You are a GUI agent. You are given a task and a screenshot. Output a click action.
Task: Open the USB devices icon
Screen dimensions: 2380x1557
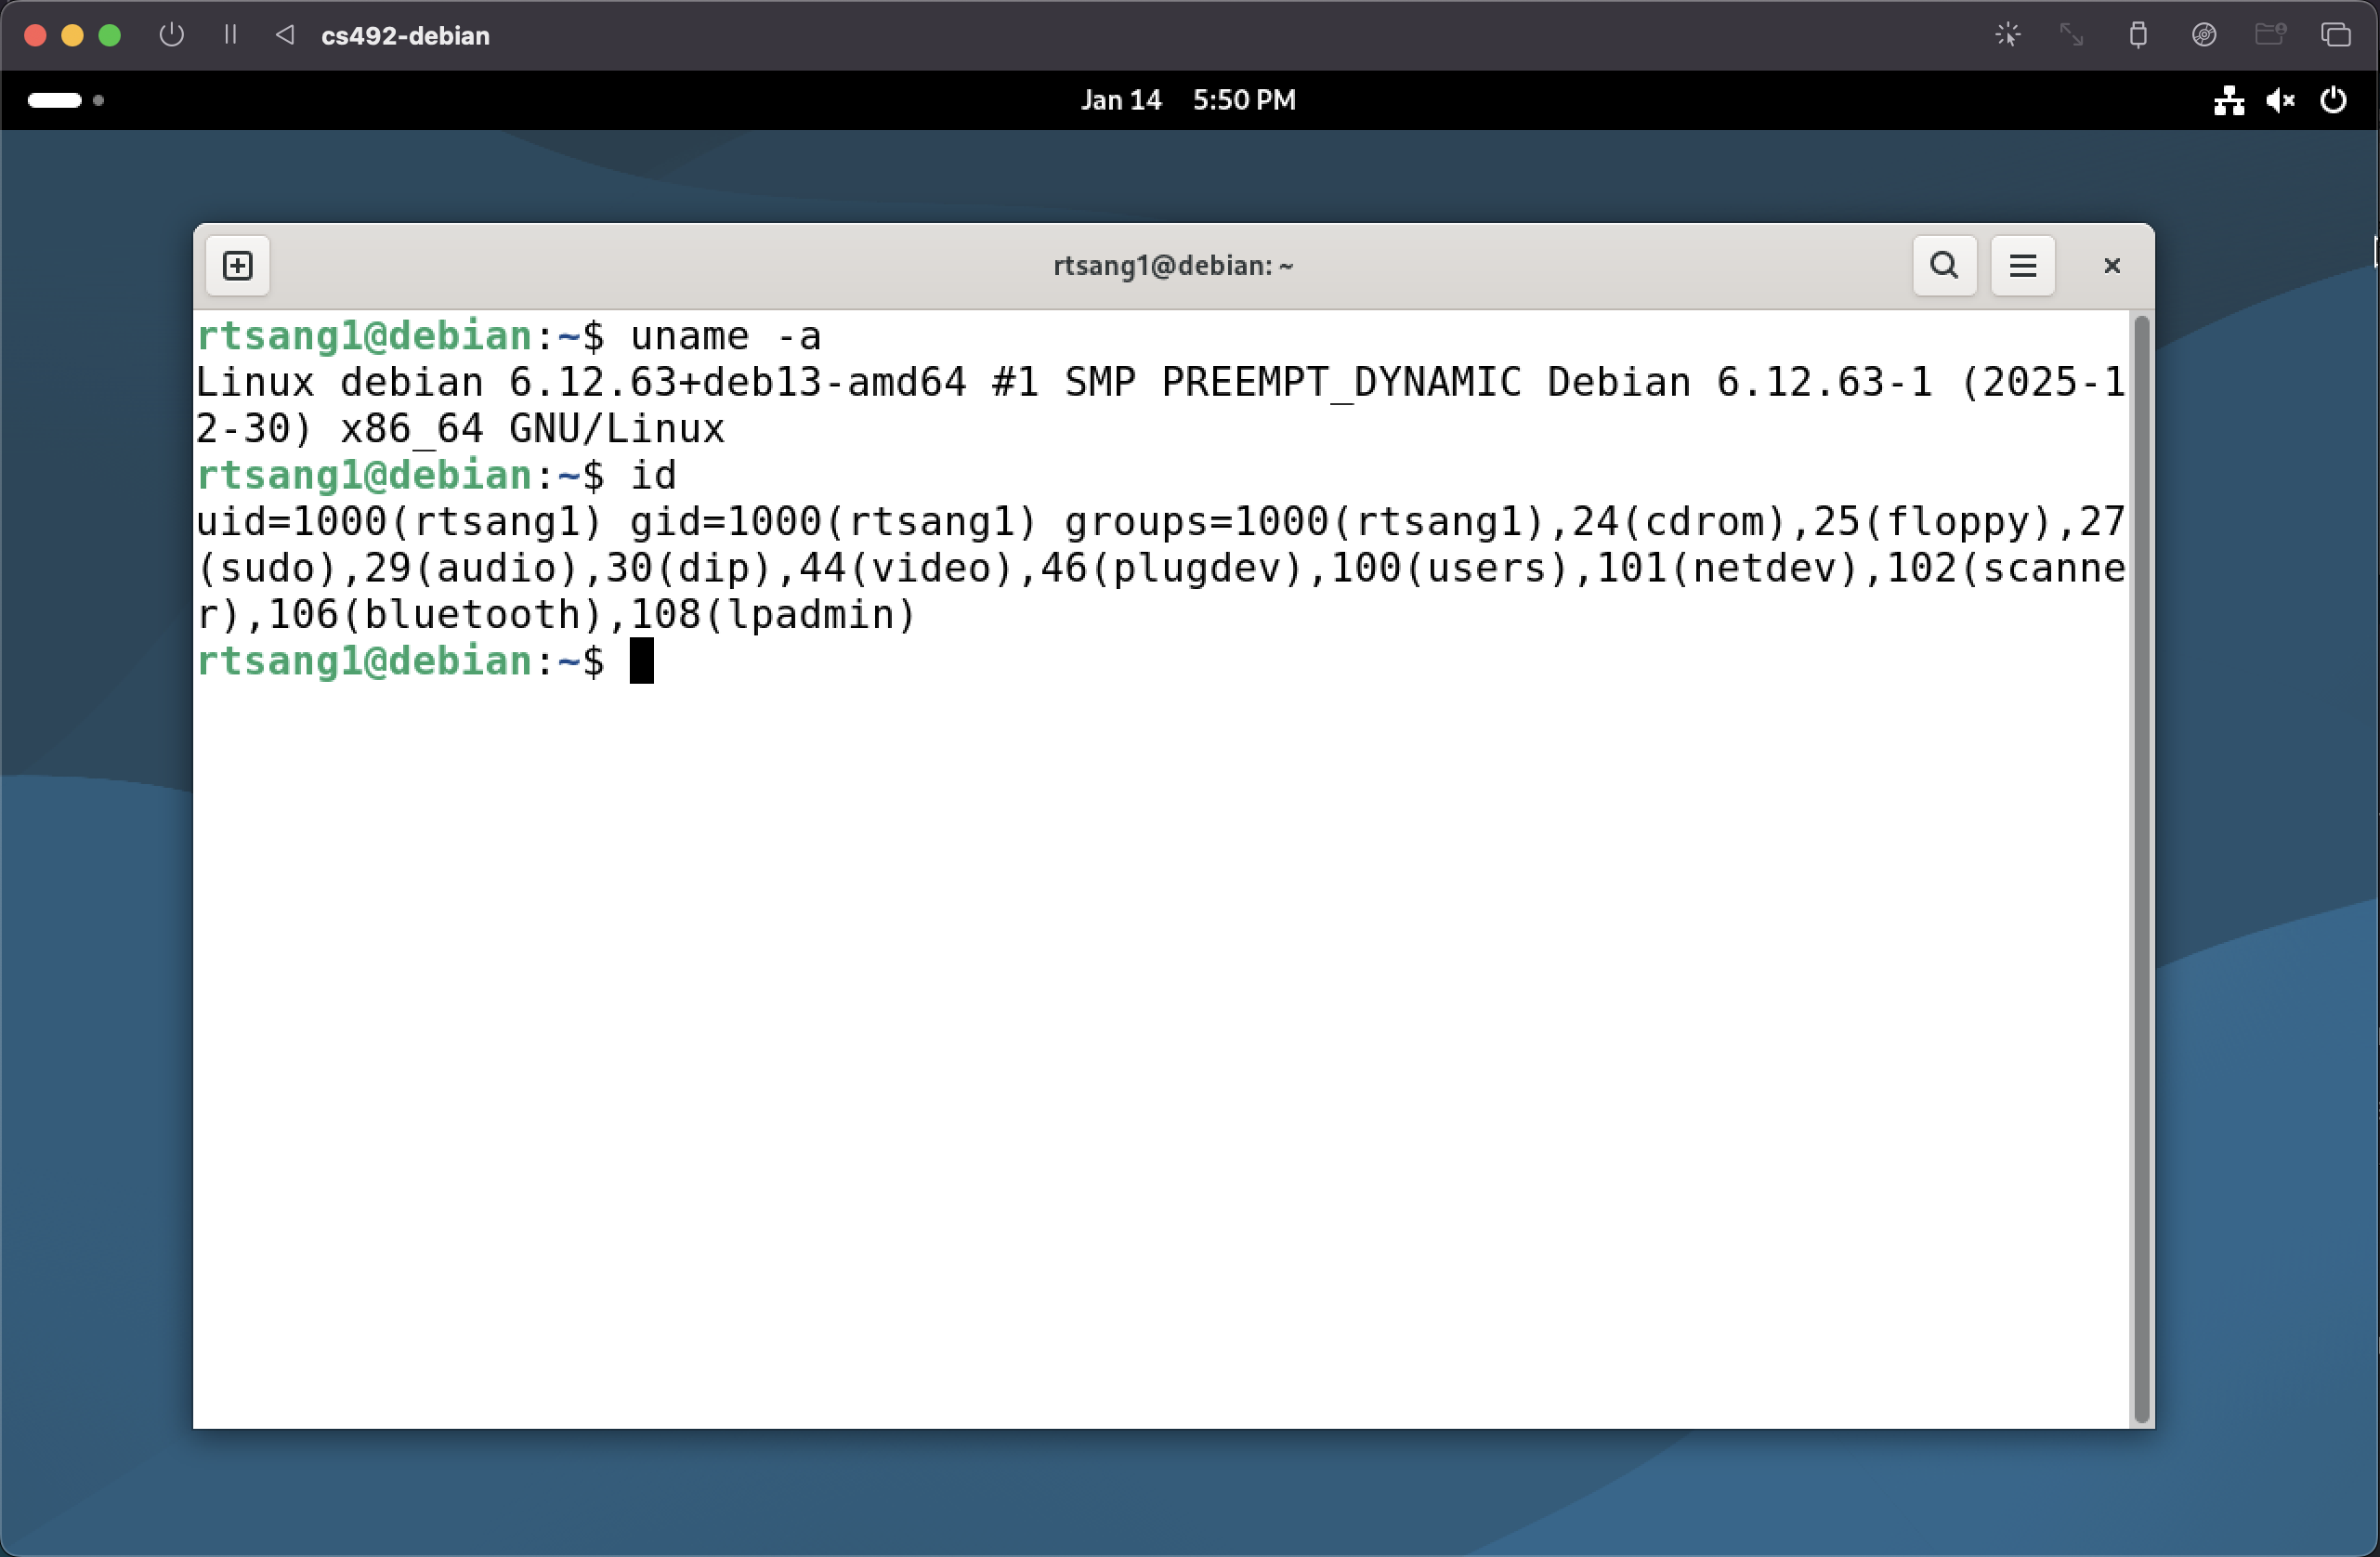coord(2137,35)
